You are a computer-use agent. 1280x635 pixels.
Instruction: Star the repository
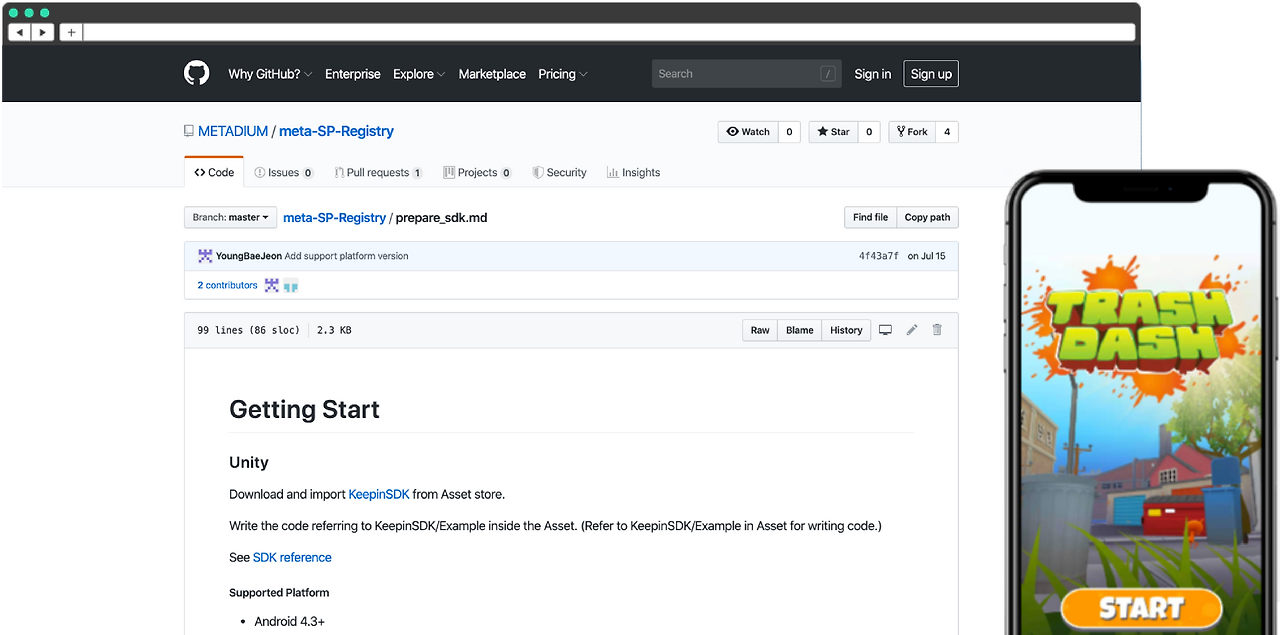click(833, 132)
